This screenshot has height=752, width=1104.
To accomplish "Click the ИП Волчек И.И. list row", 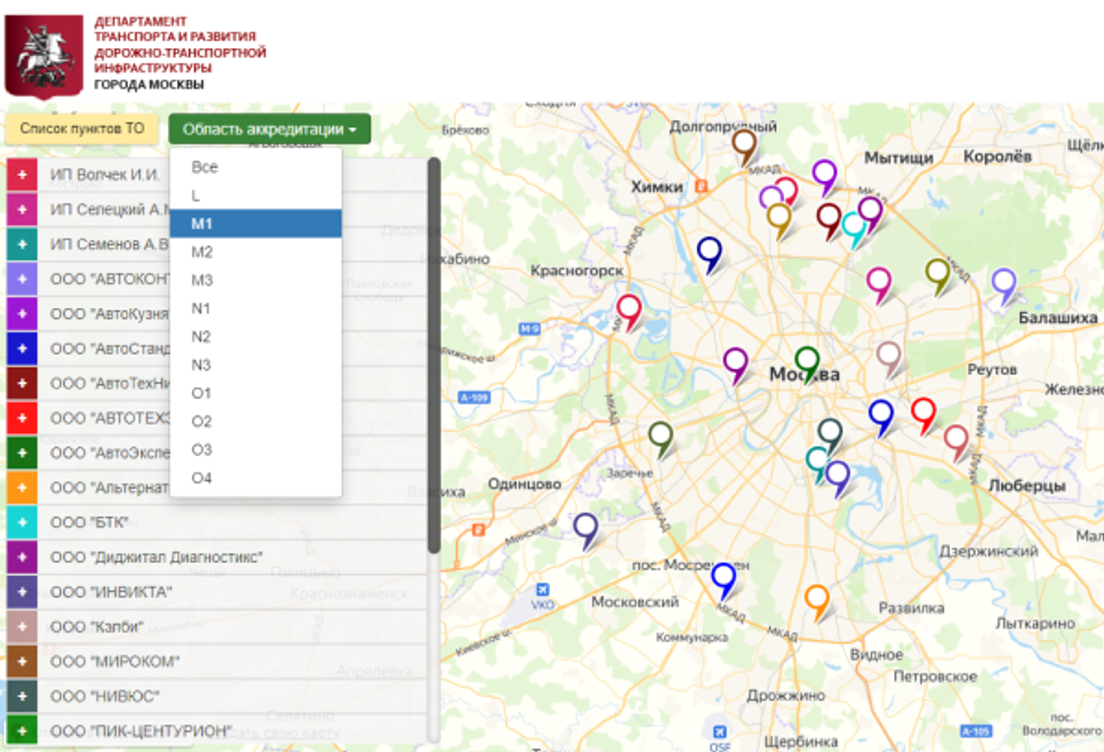I will point(217,175).
